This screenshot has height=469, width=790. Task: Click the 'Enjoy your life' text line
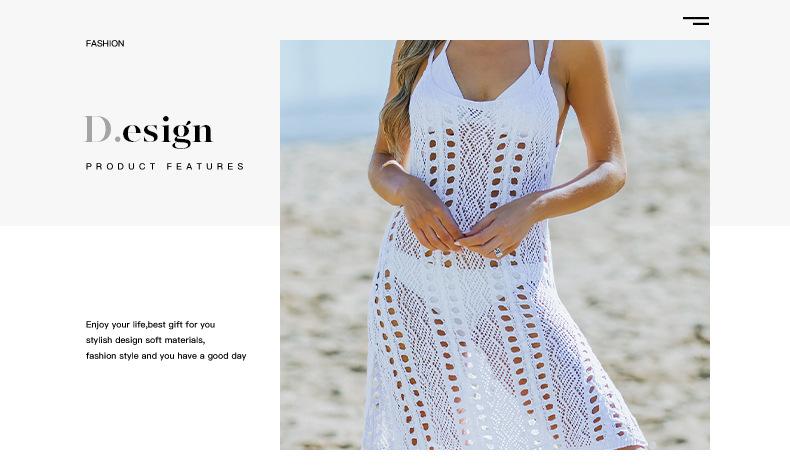coord(151,325)
